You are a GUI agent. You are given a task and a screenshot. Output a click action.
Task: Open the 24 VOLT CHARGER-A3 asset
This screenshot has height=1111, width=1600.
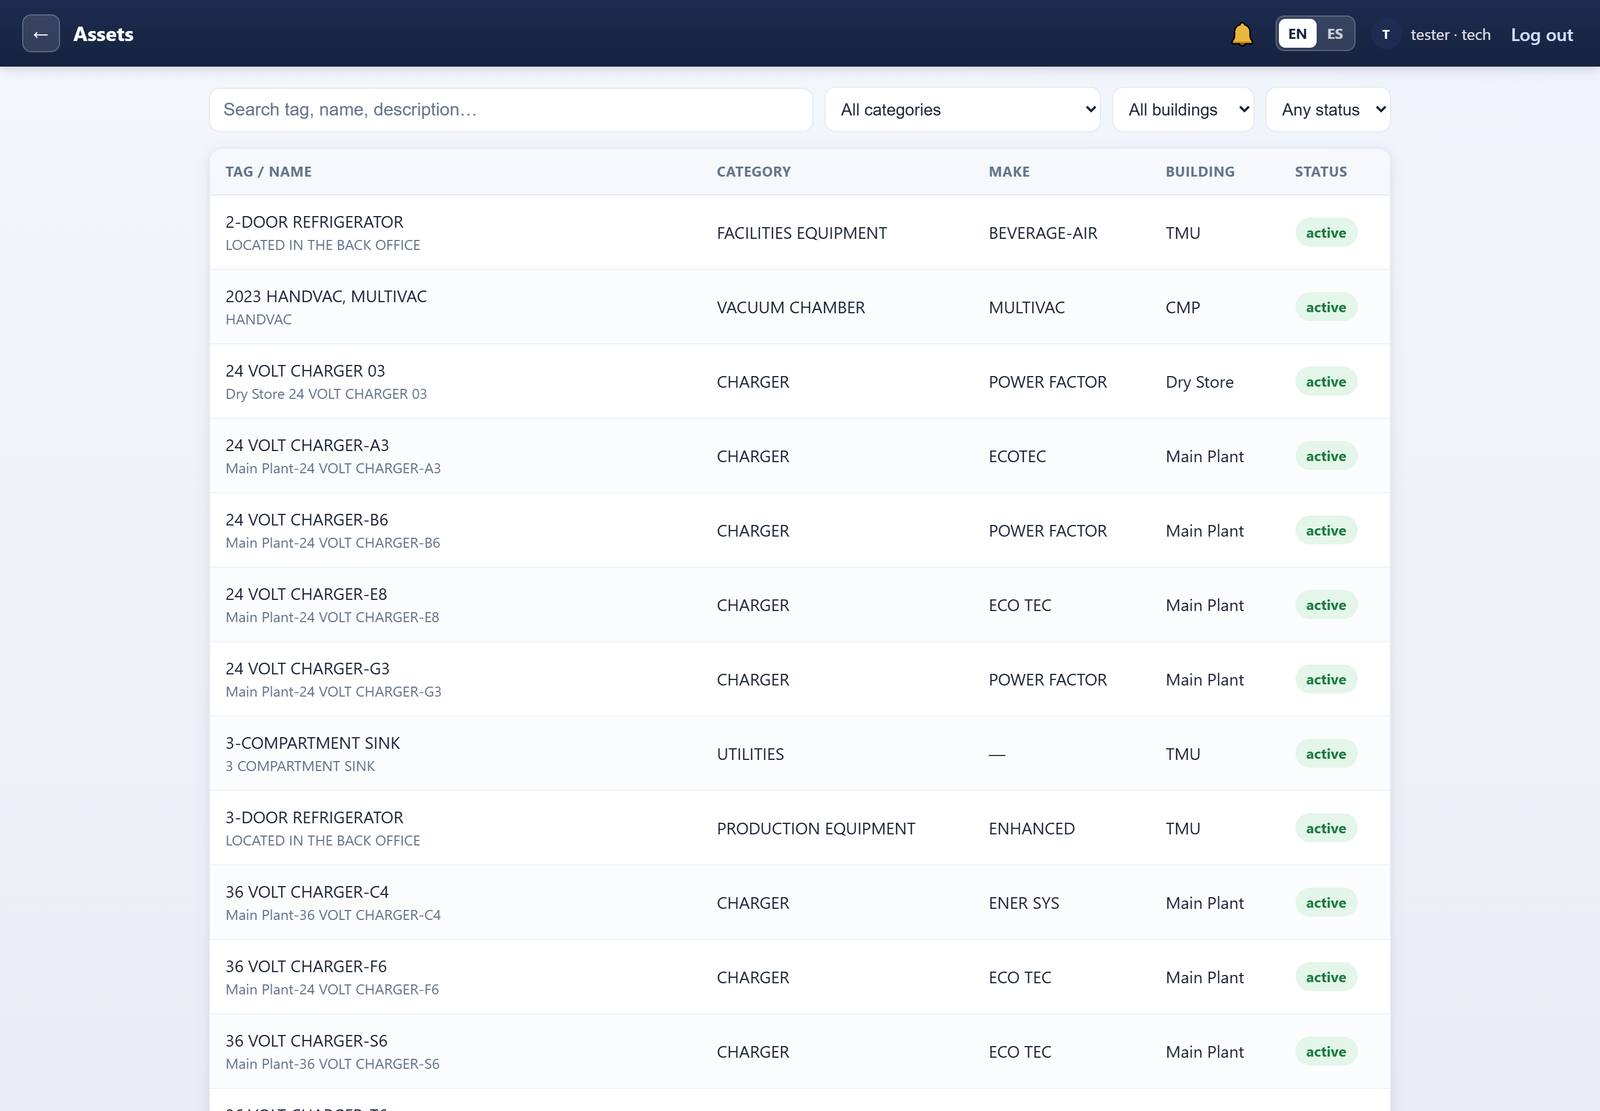point(800,456)
